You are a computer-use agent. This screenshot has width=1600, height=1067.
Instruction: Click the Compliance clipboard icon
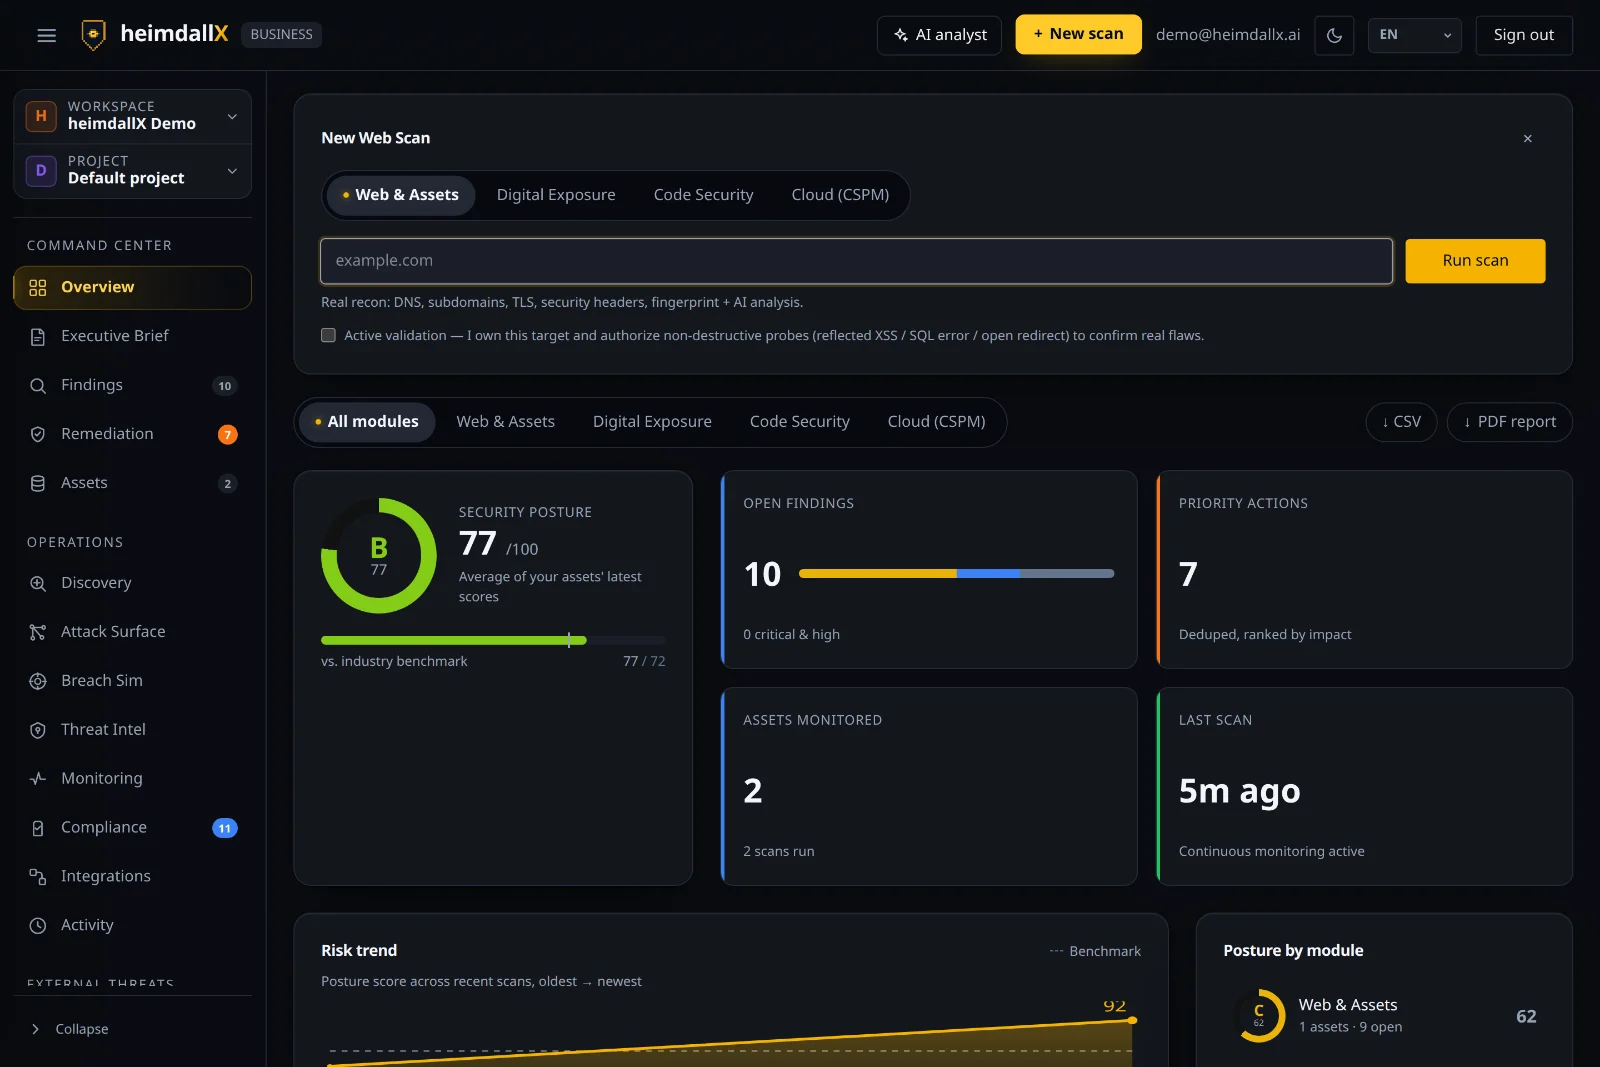click(x=38, y=828)
